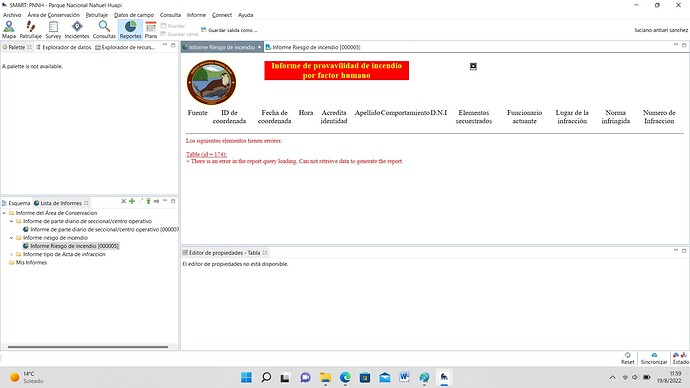690x388 pixels.
Task: Click Guardar salida como toolbar item
Action: coord(229,30)
